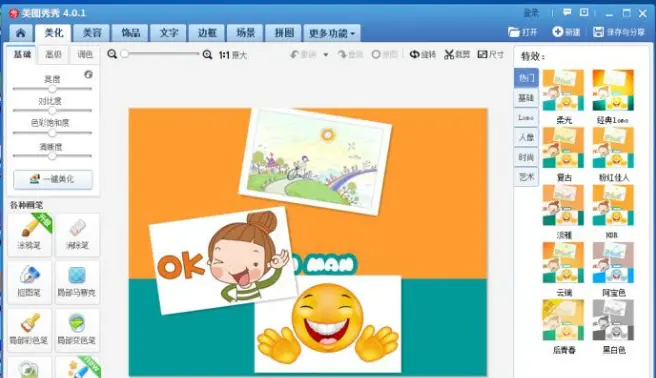Screen dimensions: 656x378
Task: Pick the 局部彩色笔 tool
Action: click(x=29, y=329)
